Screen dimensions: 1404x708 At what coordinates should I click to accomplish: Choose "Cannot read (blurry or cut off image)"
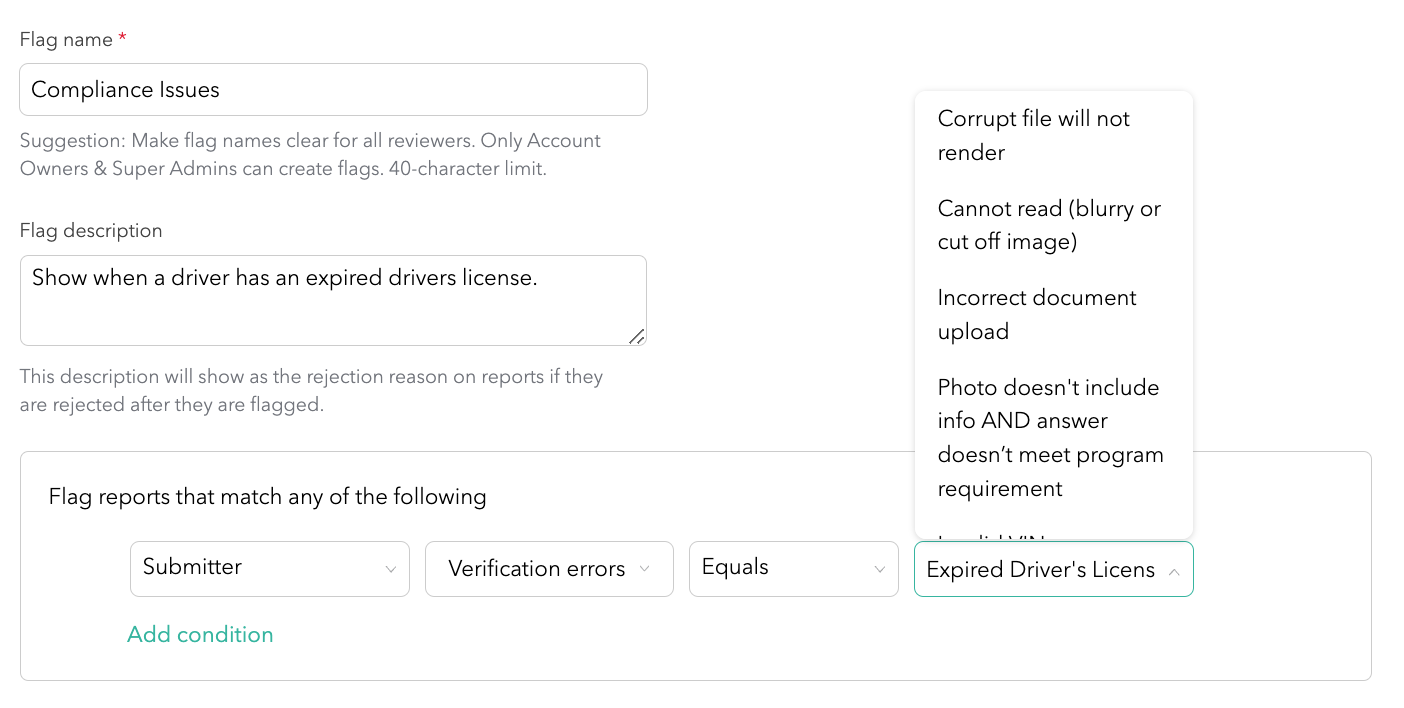(1049, 225)
